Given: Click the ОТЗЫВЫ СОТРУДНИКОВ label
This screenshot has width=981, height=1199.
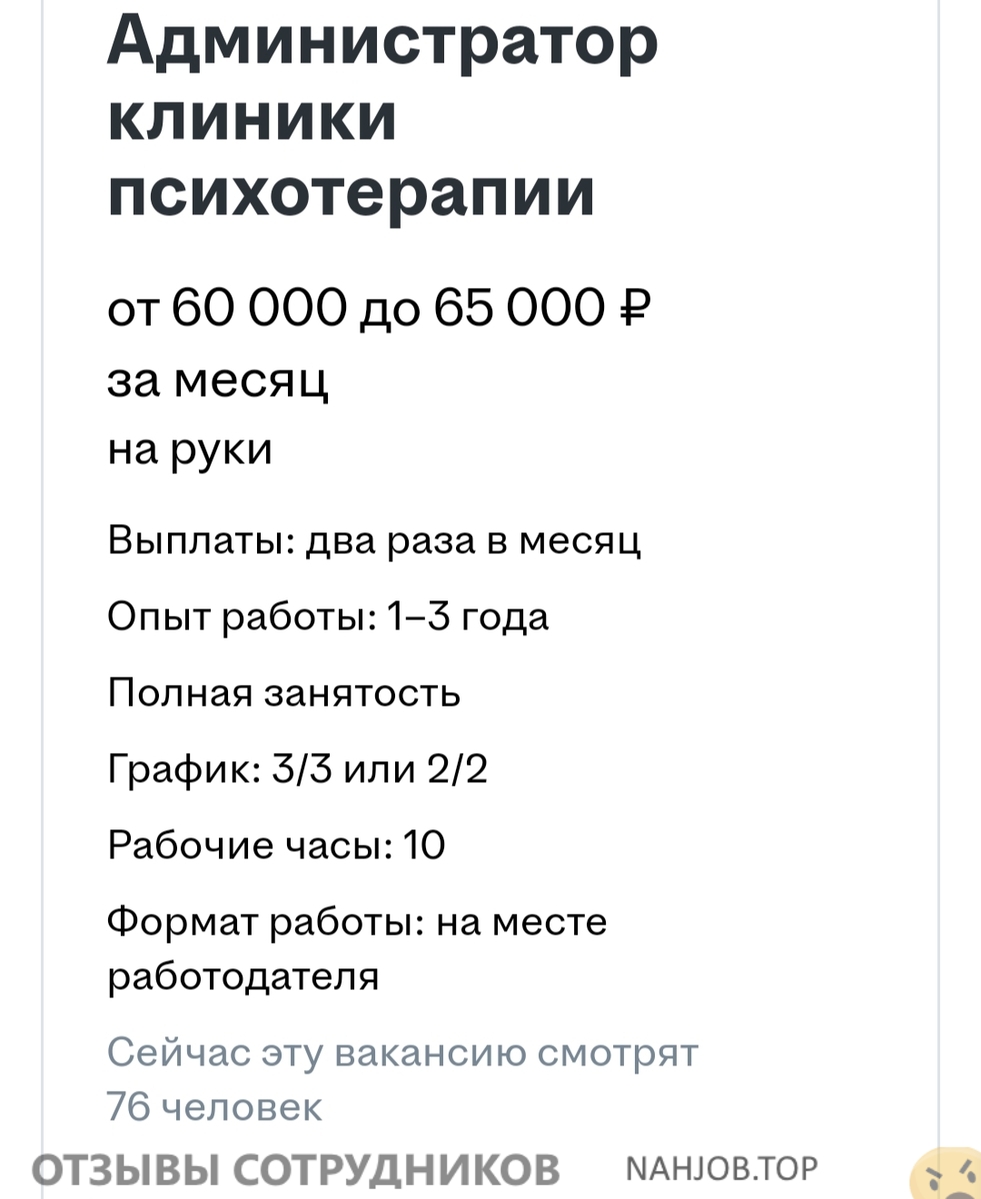Looking at the screenshot, I should (296, 1169).
